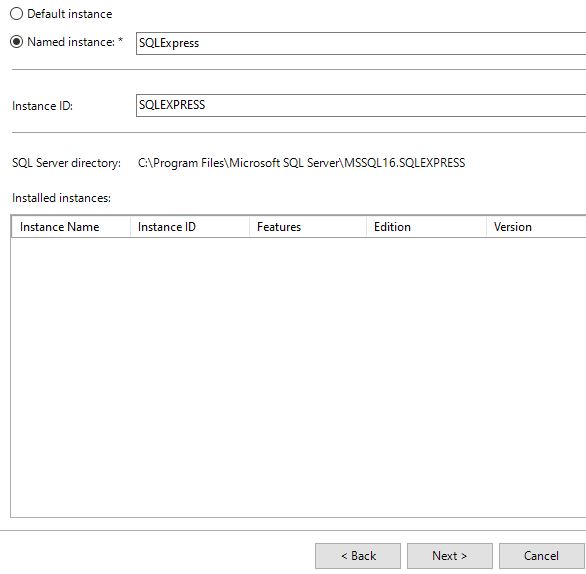Click the Instance ID field containing SQLEXPRESS
Screen dimensions: 586x574
pyautogui.click(x=361, y=105)
